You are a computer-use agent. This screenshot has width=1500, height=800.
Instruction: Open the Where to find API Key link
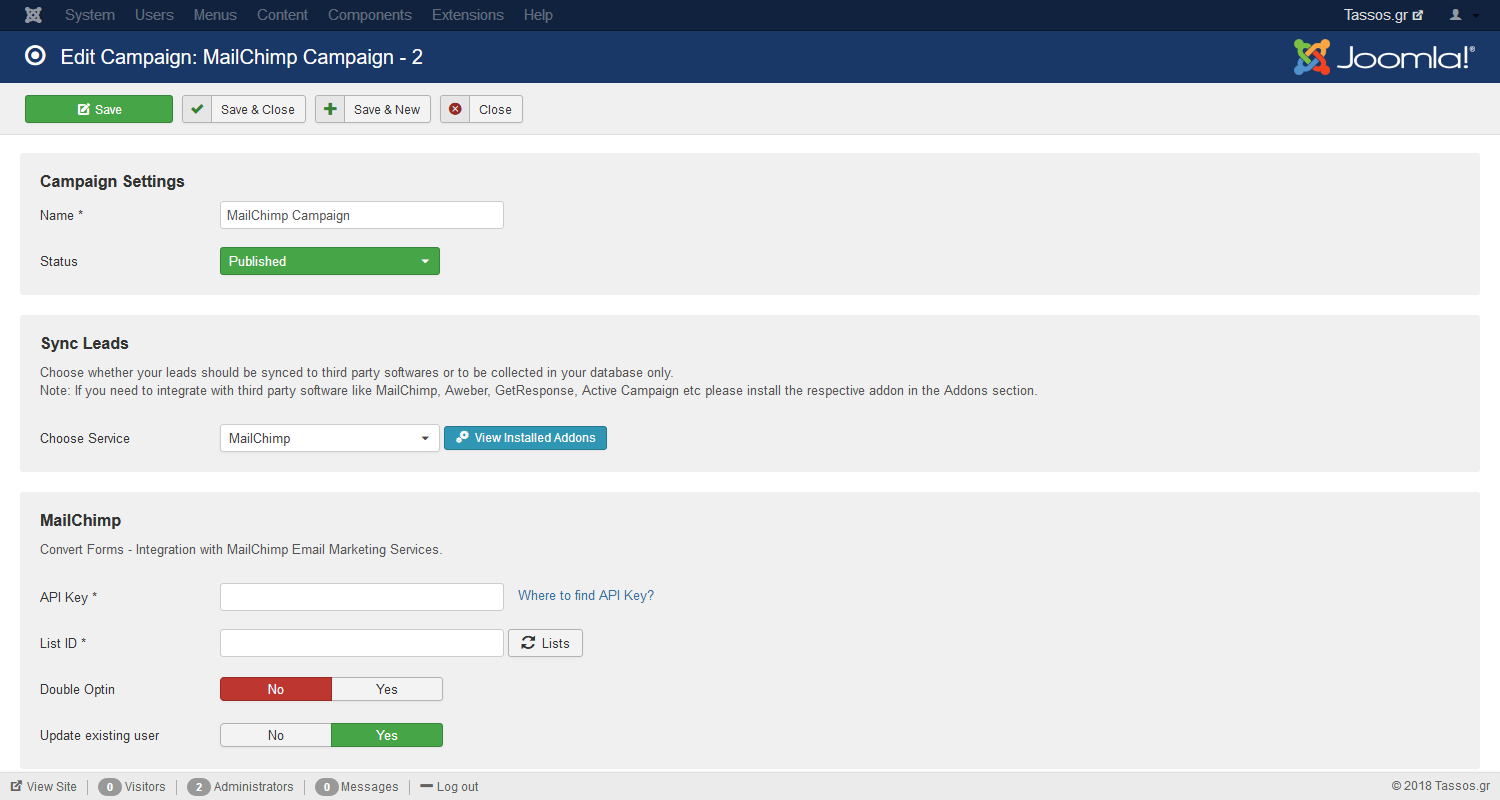(x=586, y=595)
